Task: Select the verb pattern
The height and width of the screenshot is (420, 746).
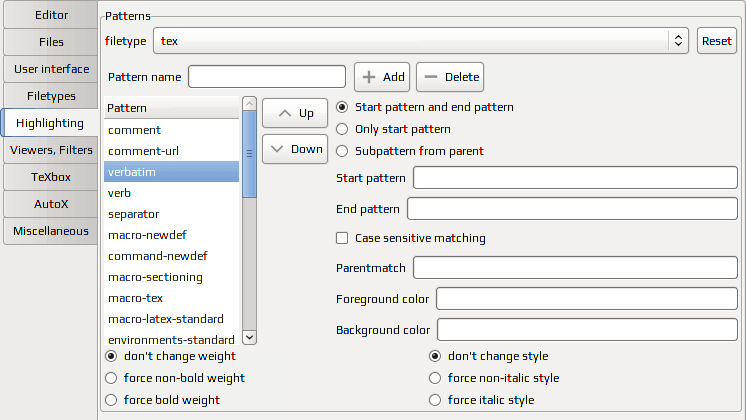Action: pos(171,193)
